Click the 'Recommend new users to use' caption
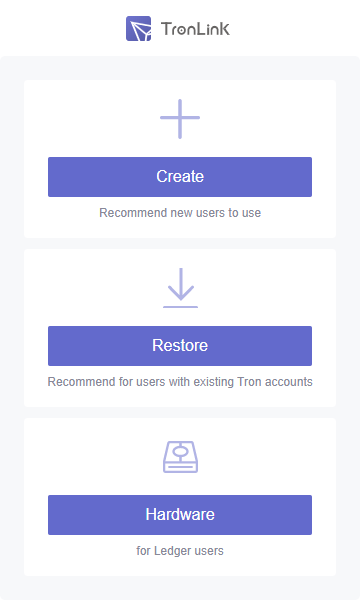The image size is (360, 600). 180,213
